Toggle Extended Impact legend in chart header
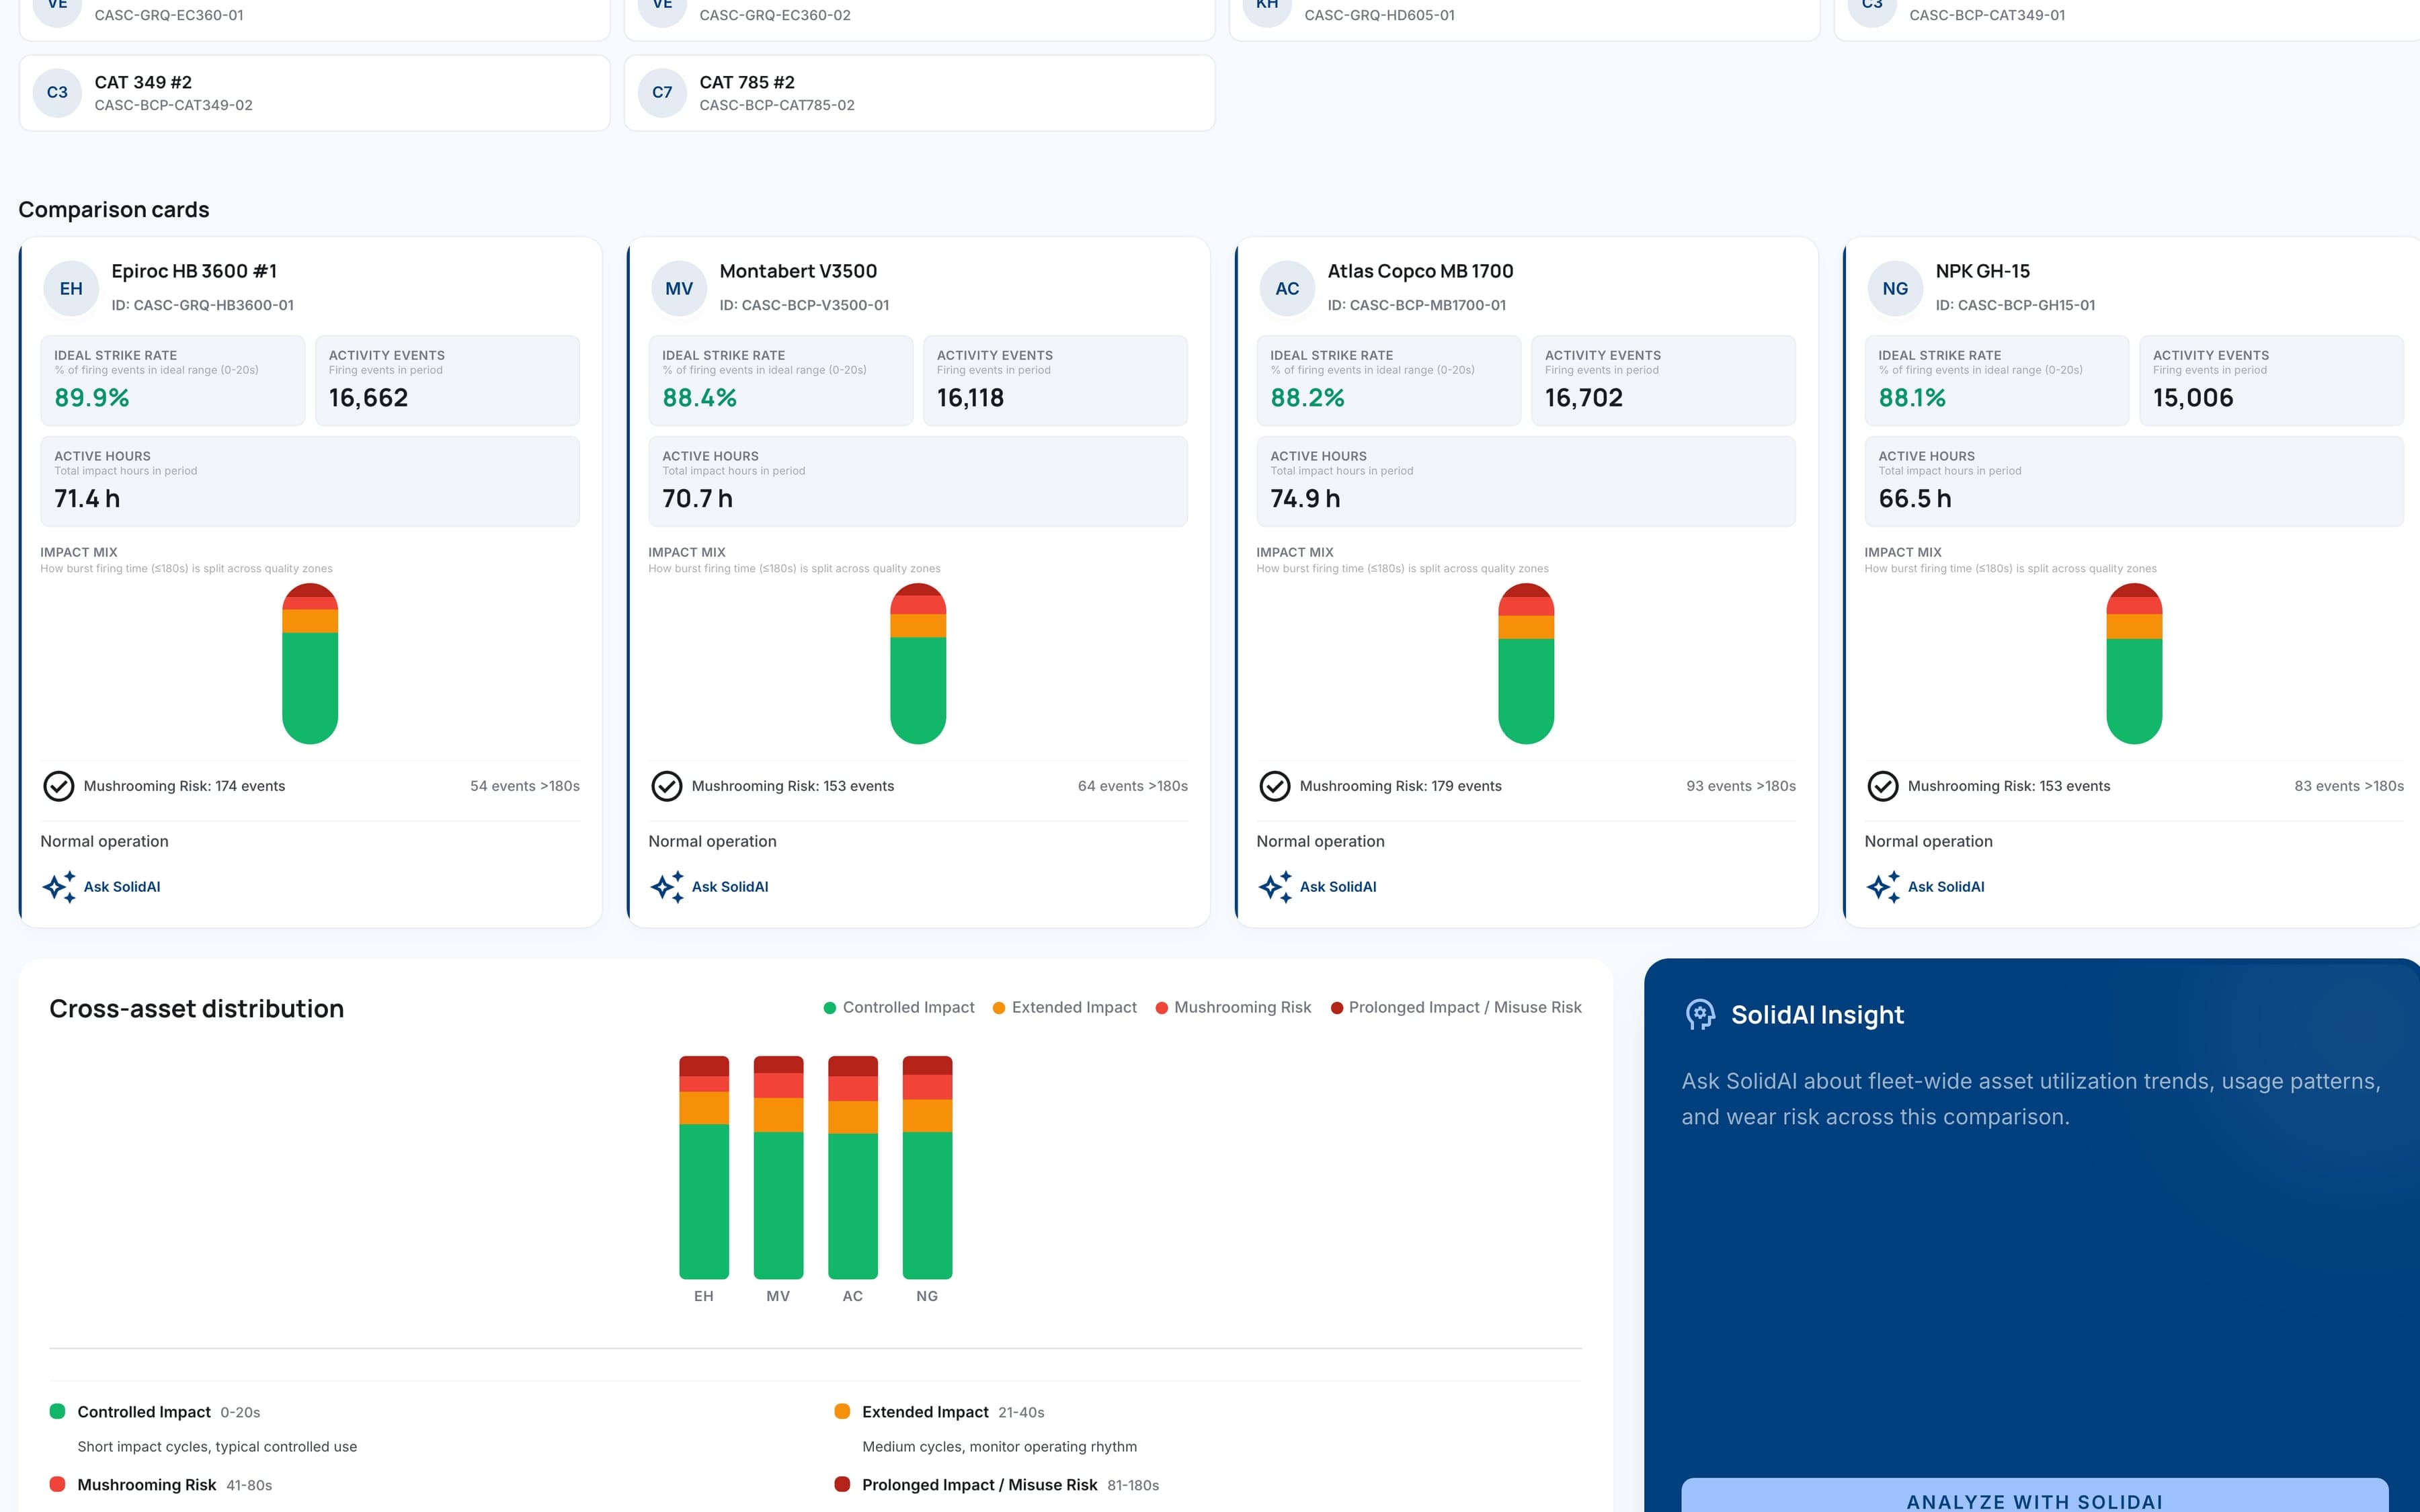Screen dimensions: 2420x1512 coord(1064,1007)
